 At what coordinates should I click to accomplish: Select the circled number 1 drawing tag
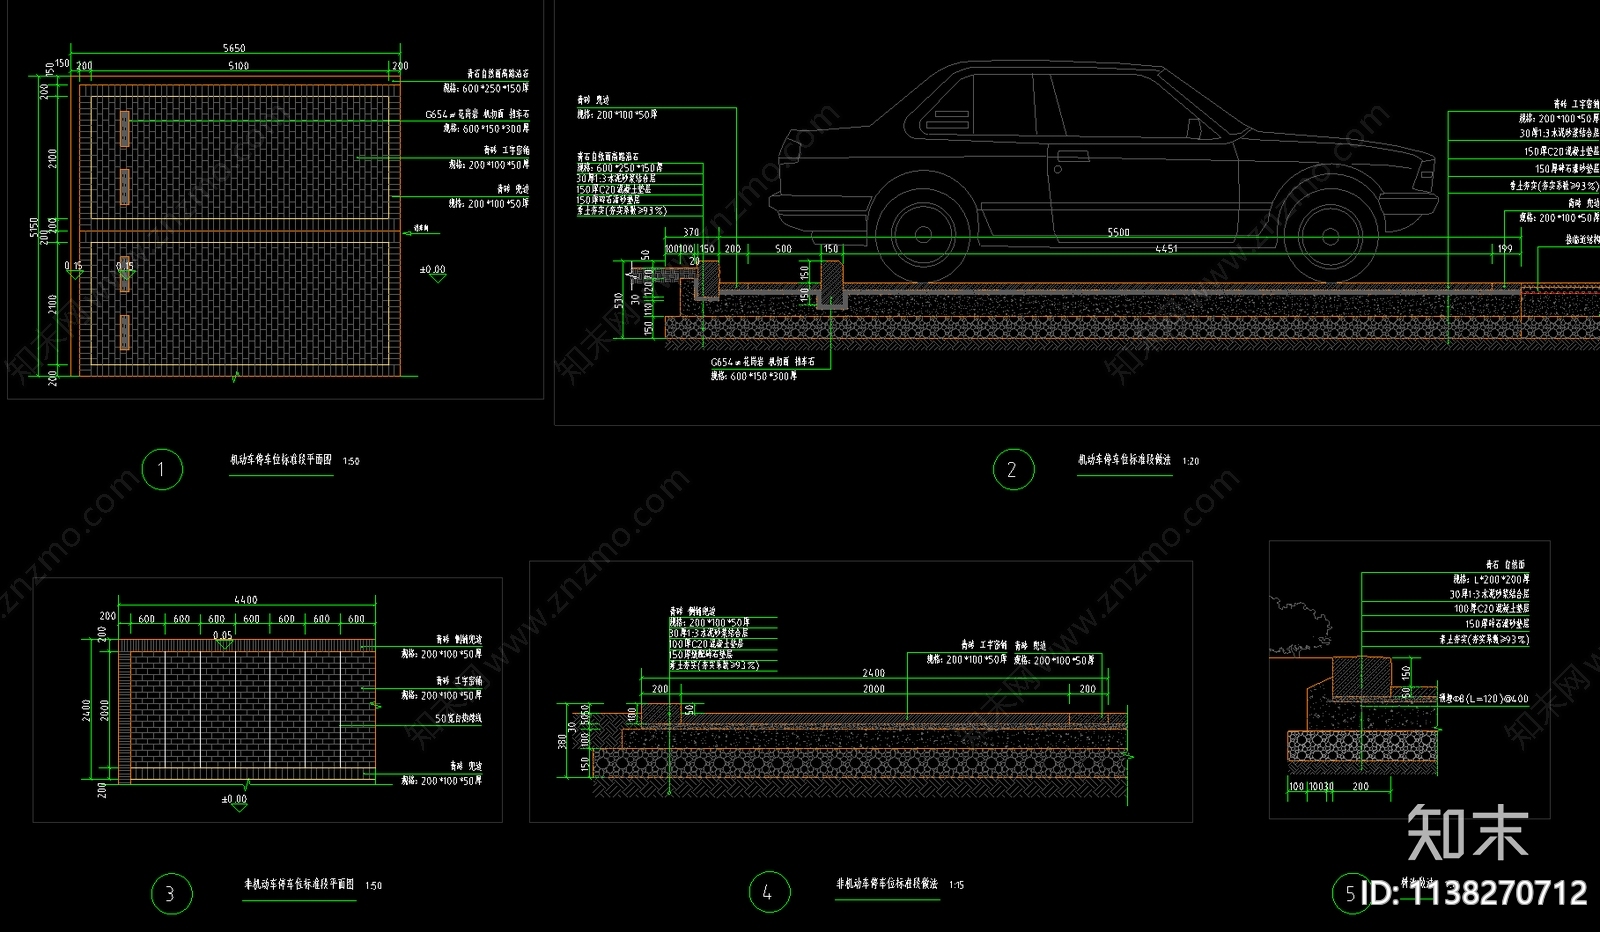pyautogui.click(x=162, y=469)
